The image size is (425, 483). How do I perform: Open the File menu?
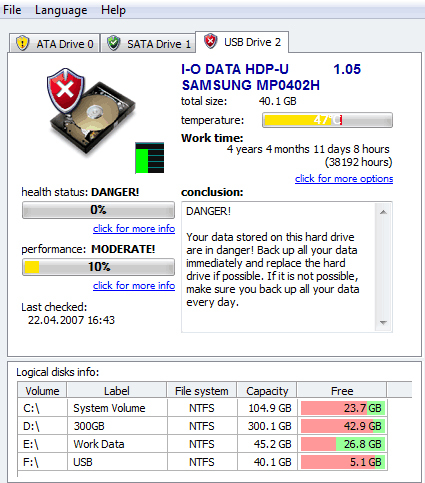12,10
